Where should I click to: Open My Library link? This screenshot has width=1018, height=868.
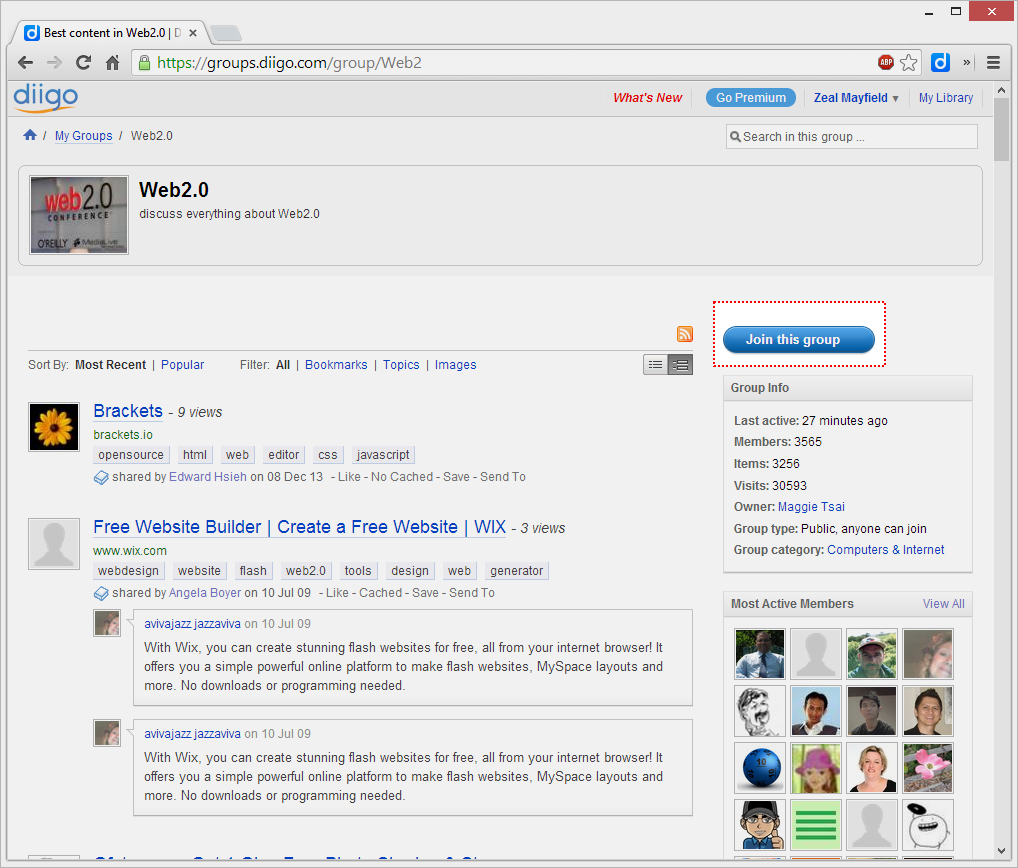click(x=945, y=98)
